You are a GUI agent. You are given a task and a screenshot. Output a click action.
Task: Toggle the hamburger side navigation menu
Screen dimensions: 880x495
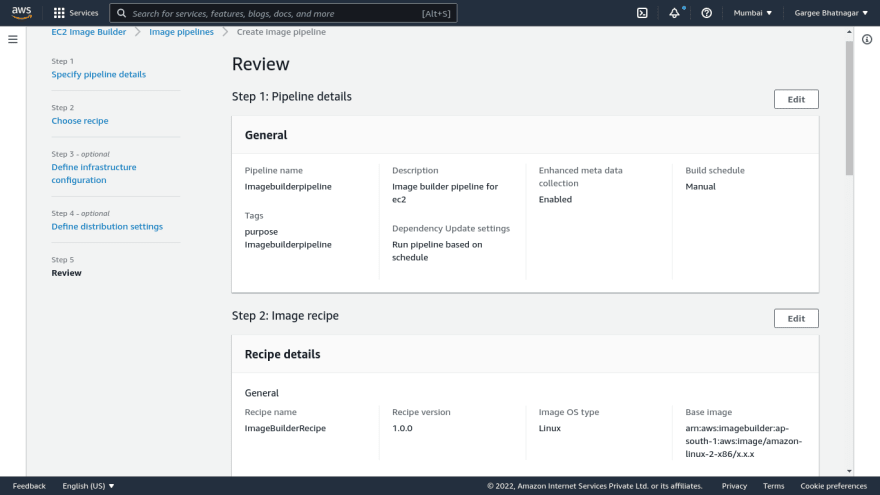tap(13, 39)
